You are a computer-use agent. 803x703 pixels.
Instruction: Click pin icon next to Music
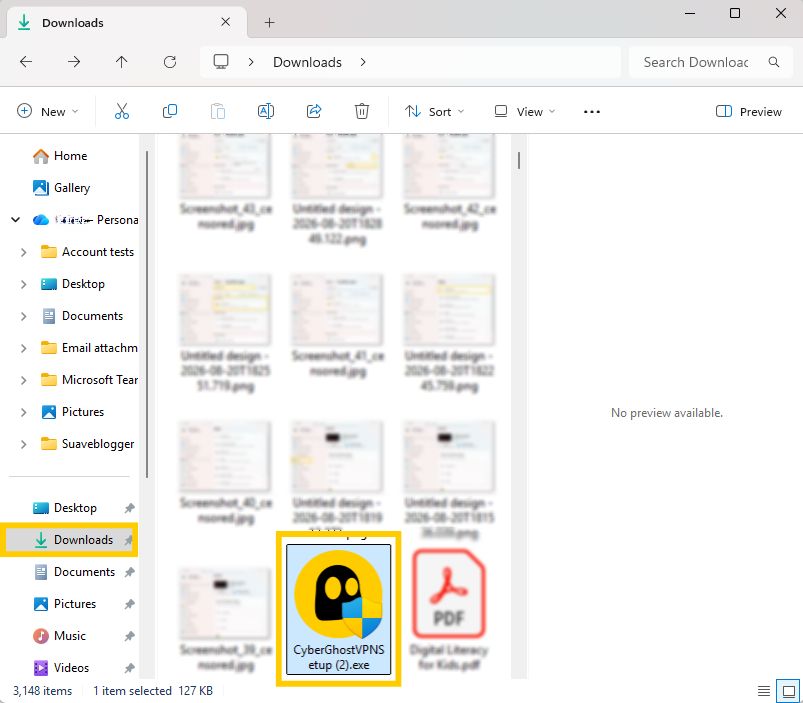(130, 636)
